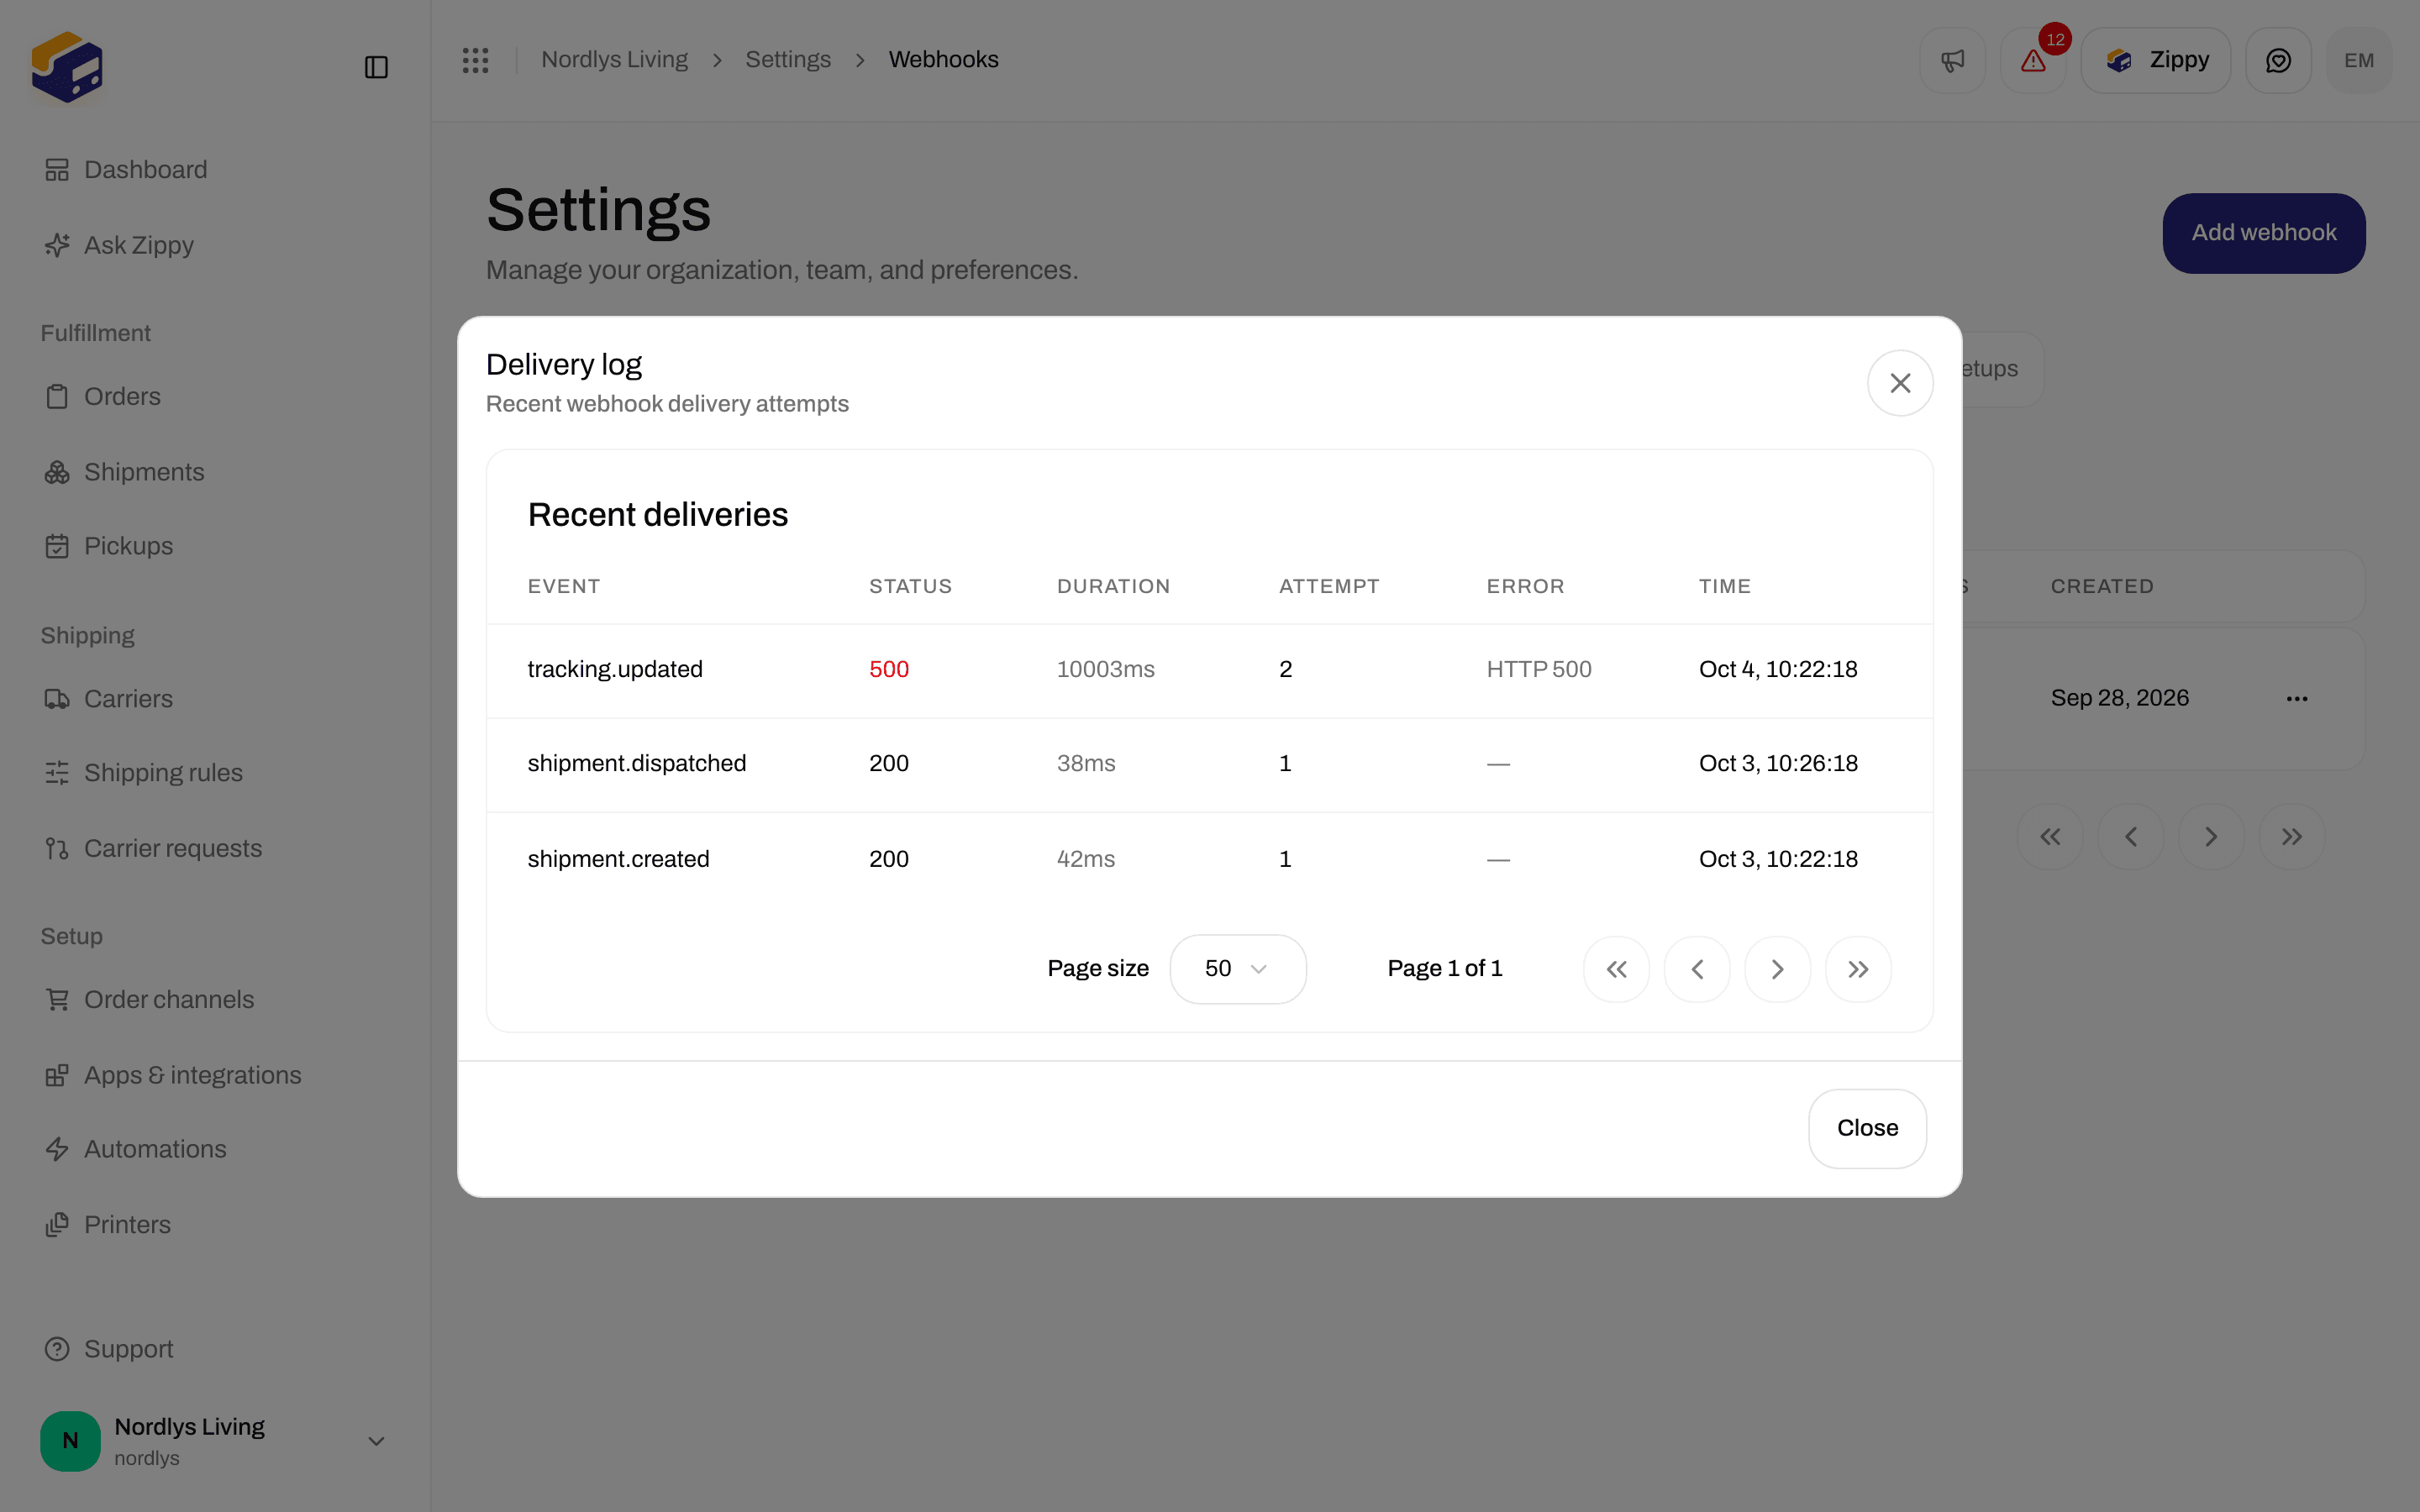The width and height of the screenshot is (2420, 1512).
Task: Open the Zippy assistant button
Action: pos(2156,60)
